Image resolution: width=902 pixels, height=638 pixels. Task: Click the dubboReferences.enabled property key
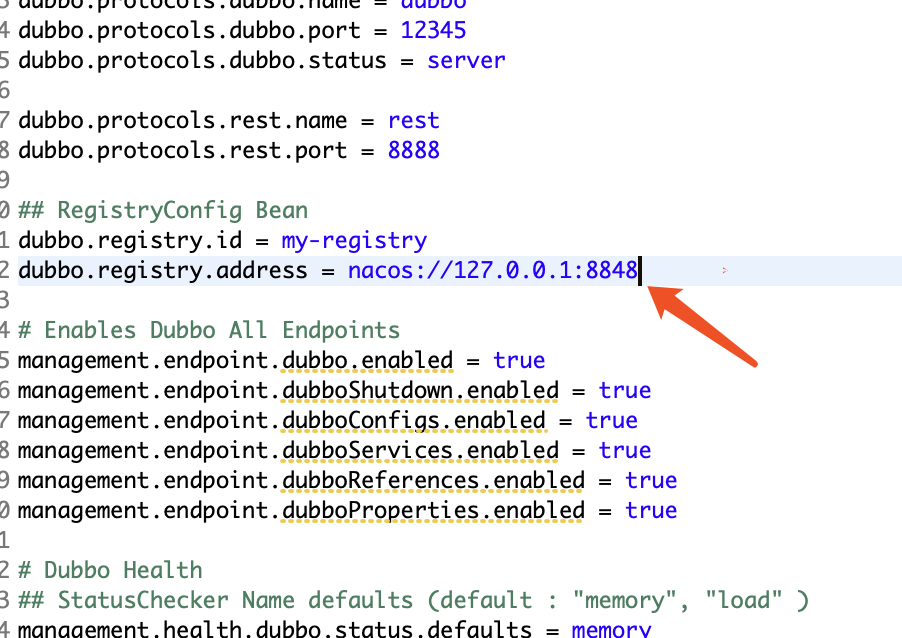pyautogui.click(x=301, y=480)
